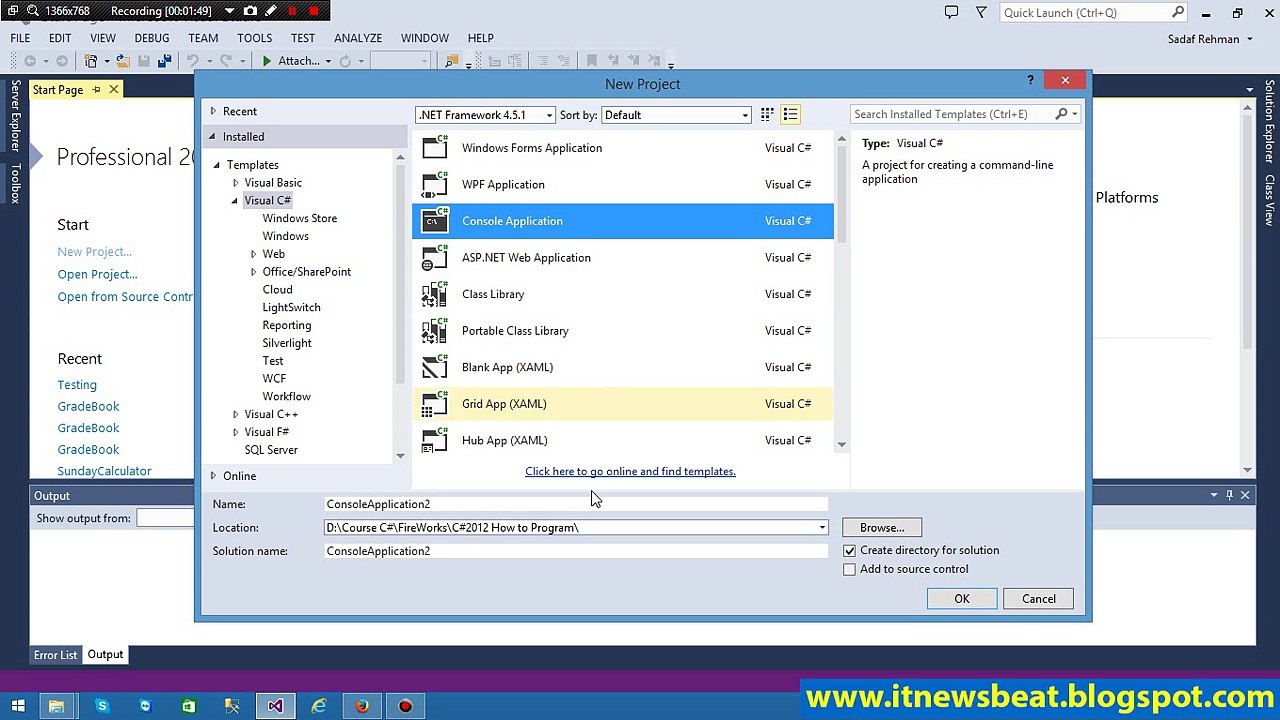Click here to go online templates link
This screenshot has width=1280, height=720.
pos(630,471)
